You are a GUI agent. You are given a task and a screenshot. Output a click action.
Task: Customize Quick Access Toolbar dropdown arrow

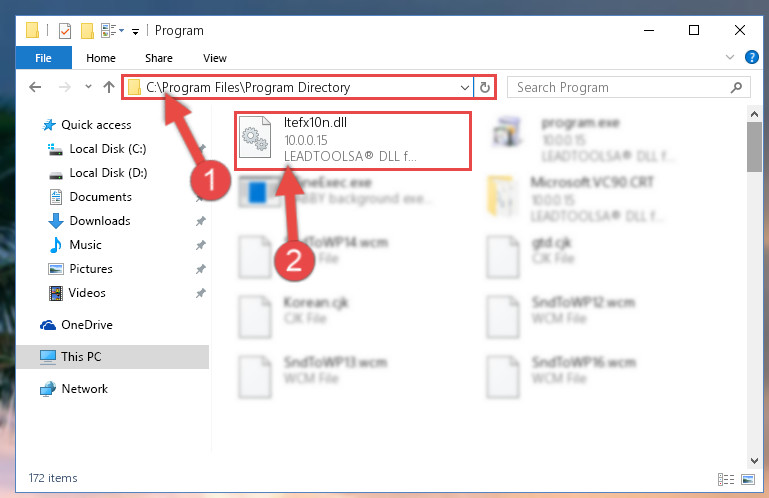(x=135, y=32)
